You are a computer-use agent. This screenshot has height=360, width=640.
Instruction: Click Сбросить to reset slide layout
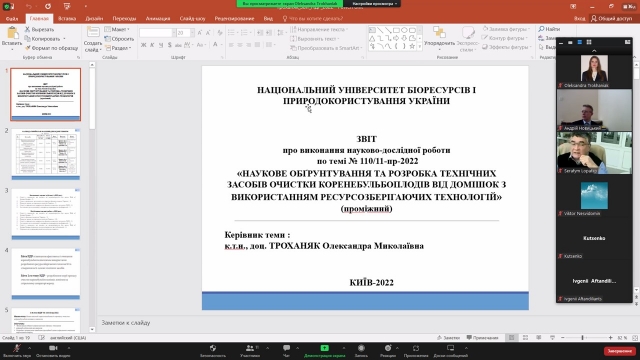click(x=119, y=39)
